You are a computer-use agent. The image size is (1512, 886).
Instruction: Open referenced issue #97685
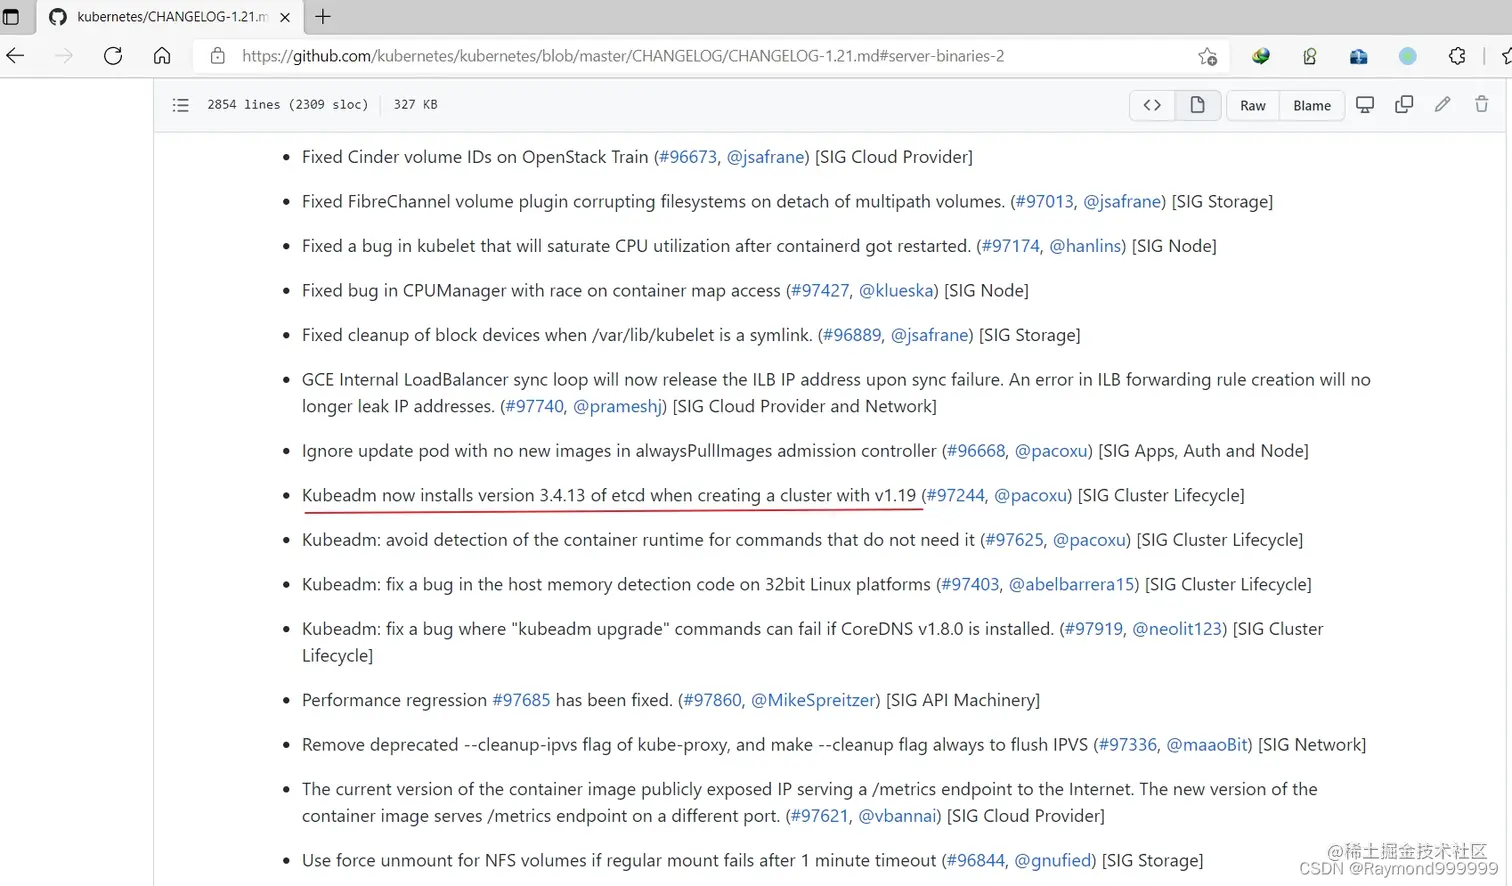(521, 700)
